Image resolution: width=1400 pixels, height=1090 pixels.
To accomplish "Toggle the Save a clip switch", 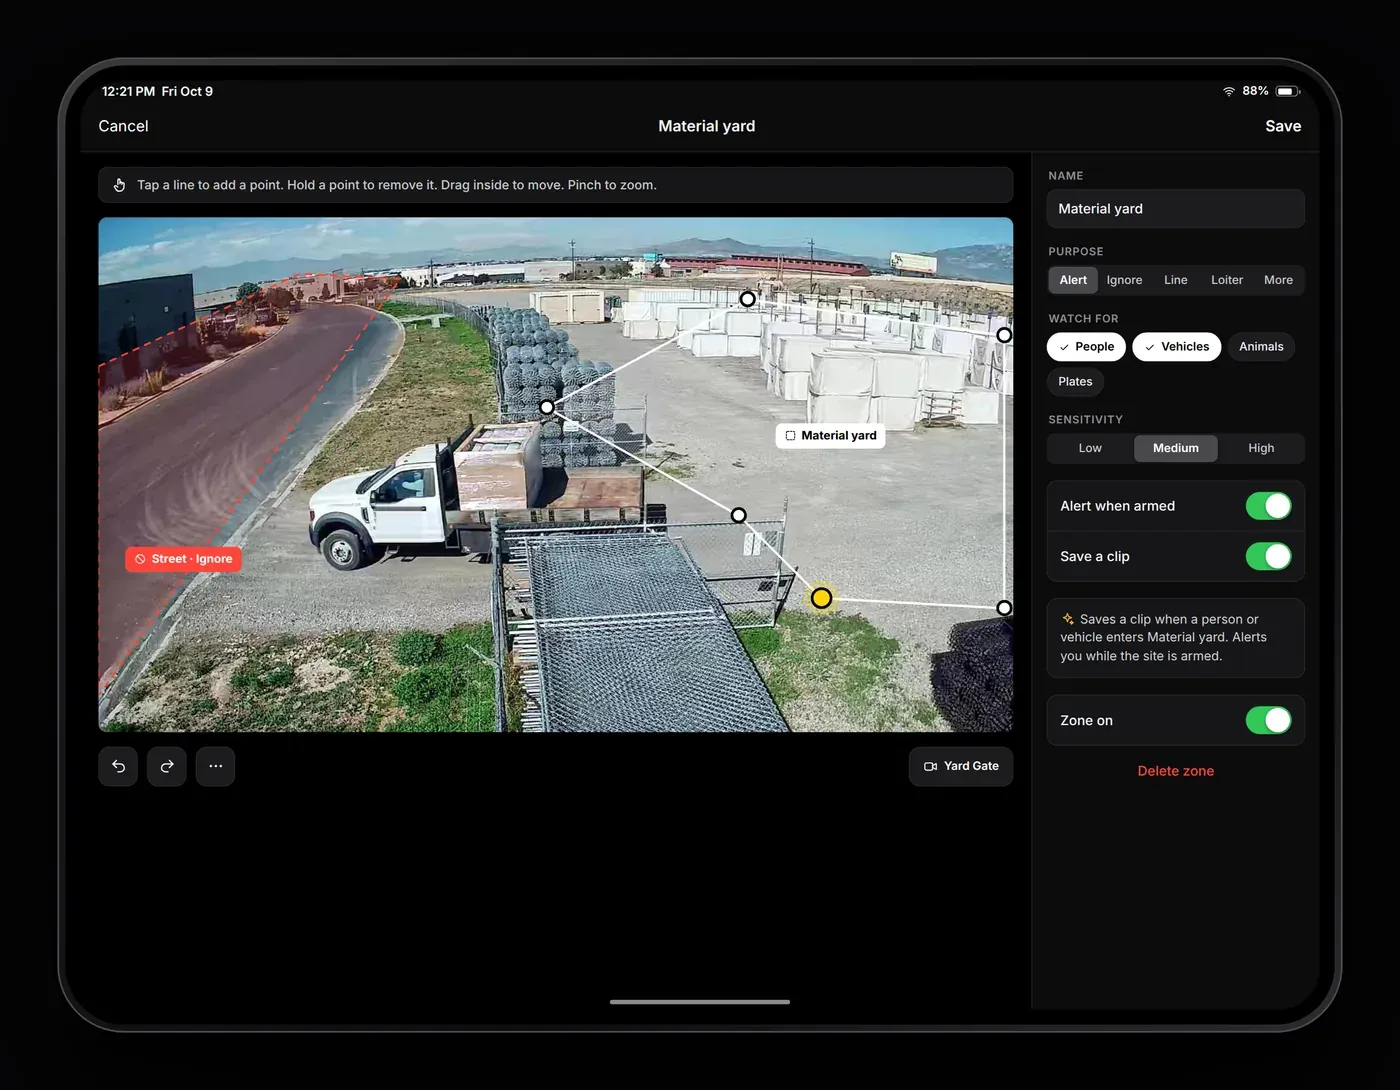I will [1269, 556].
